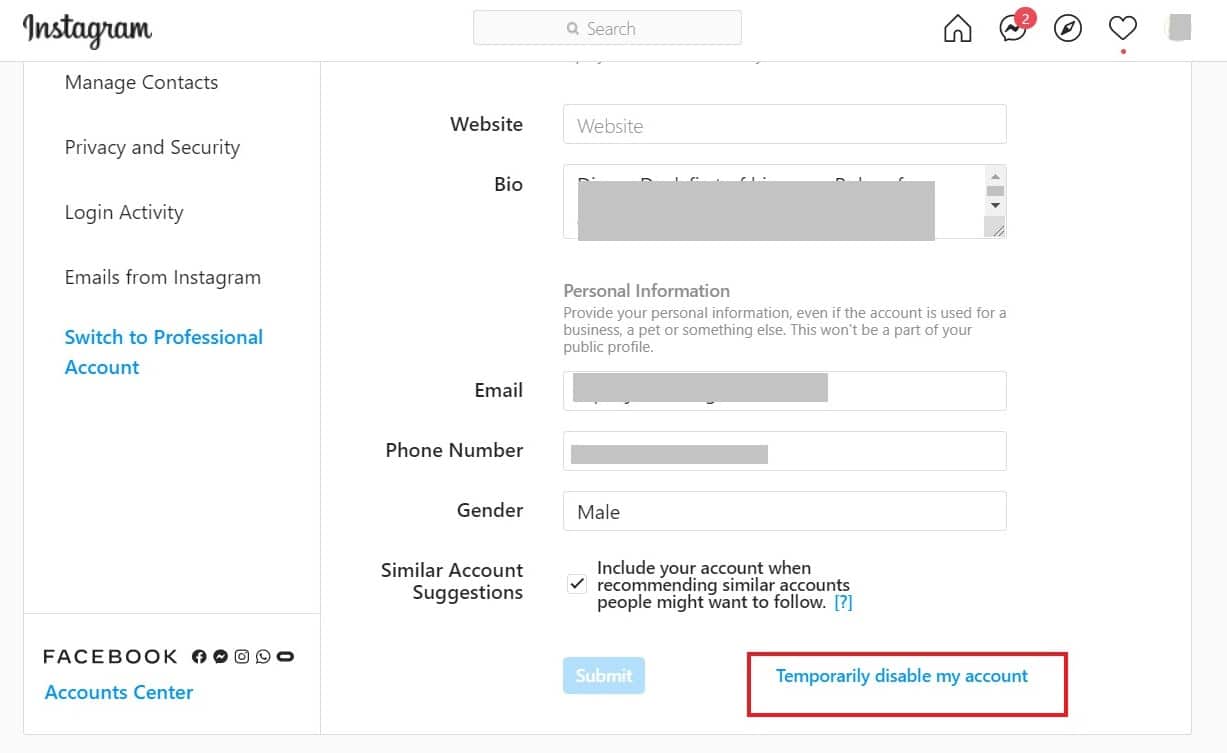The width and height of the screenshot is (1227, 753).
Task: View notifications via the heart icon
Action: [1122, 29]
